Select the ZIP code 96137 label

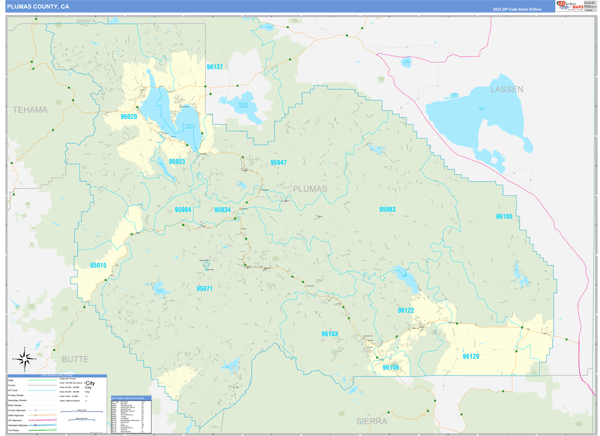click(215, 66)
